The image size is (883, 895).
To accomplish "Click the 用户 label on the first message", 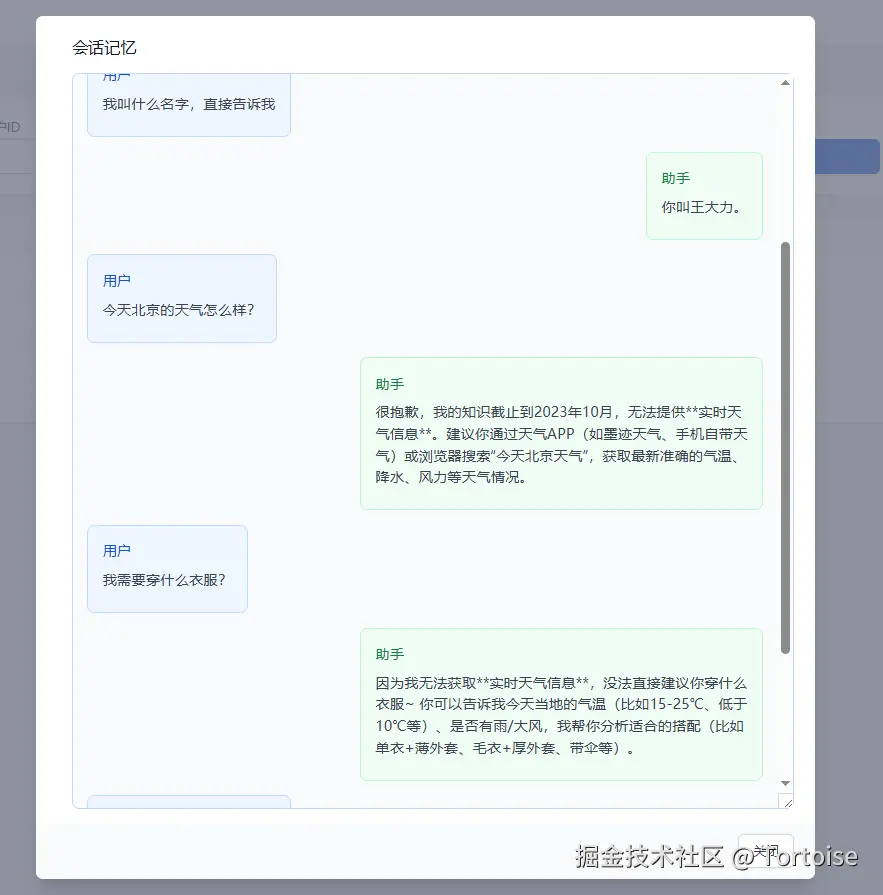I will (116, 75).
